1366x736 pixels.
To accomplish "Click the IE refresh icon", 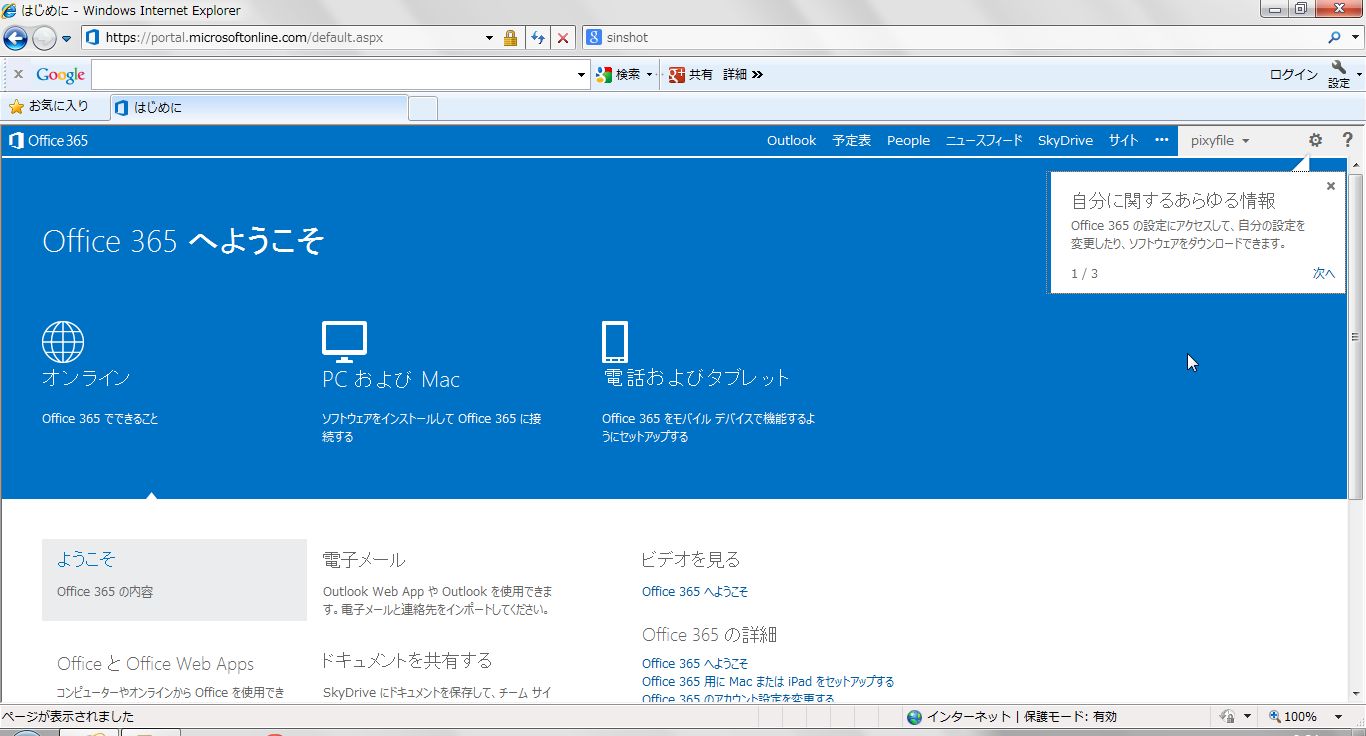I will point(538,38).
